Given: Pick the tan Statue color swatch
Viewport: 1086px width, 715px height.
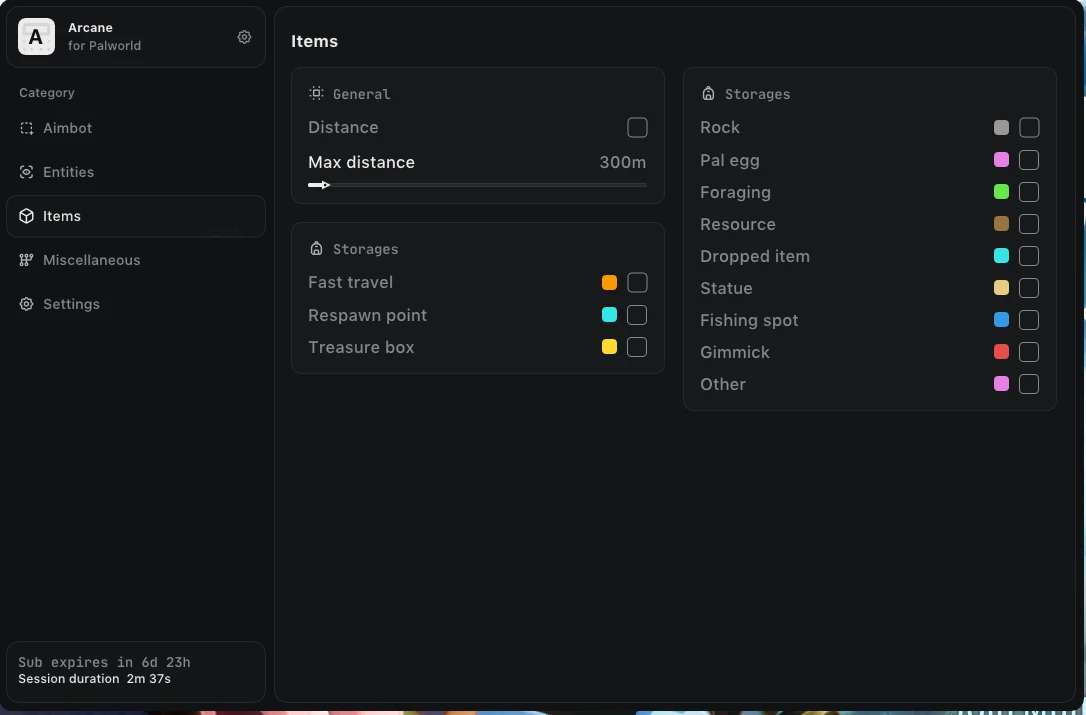Looking at the screenshot, I should (1002, 288).
